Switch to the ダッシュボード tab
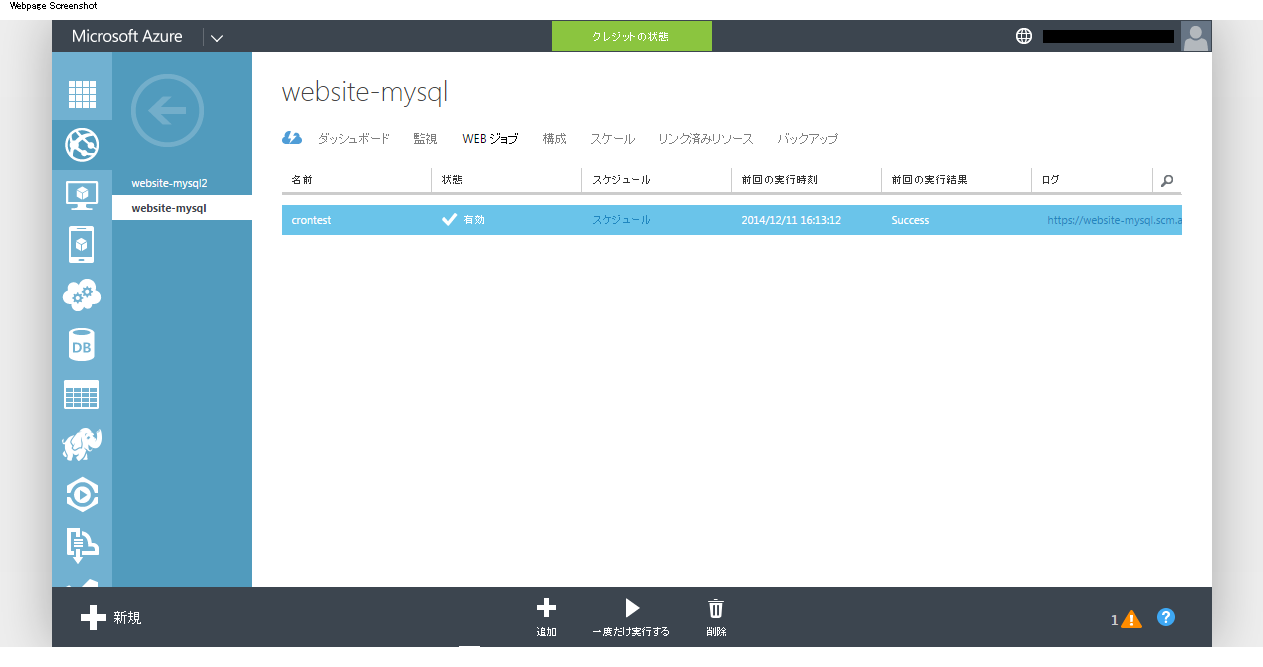Image resolution: width=1263 pixels, height=667 pixels. (x=353, y=139)
